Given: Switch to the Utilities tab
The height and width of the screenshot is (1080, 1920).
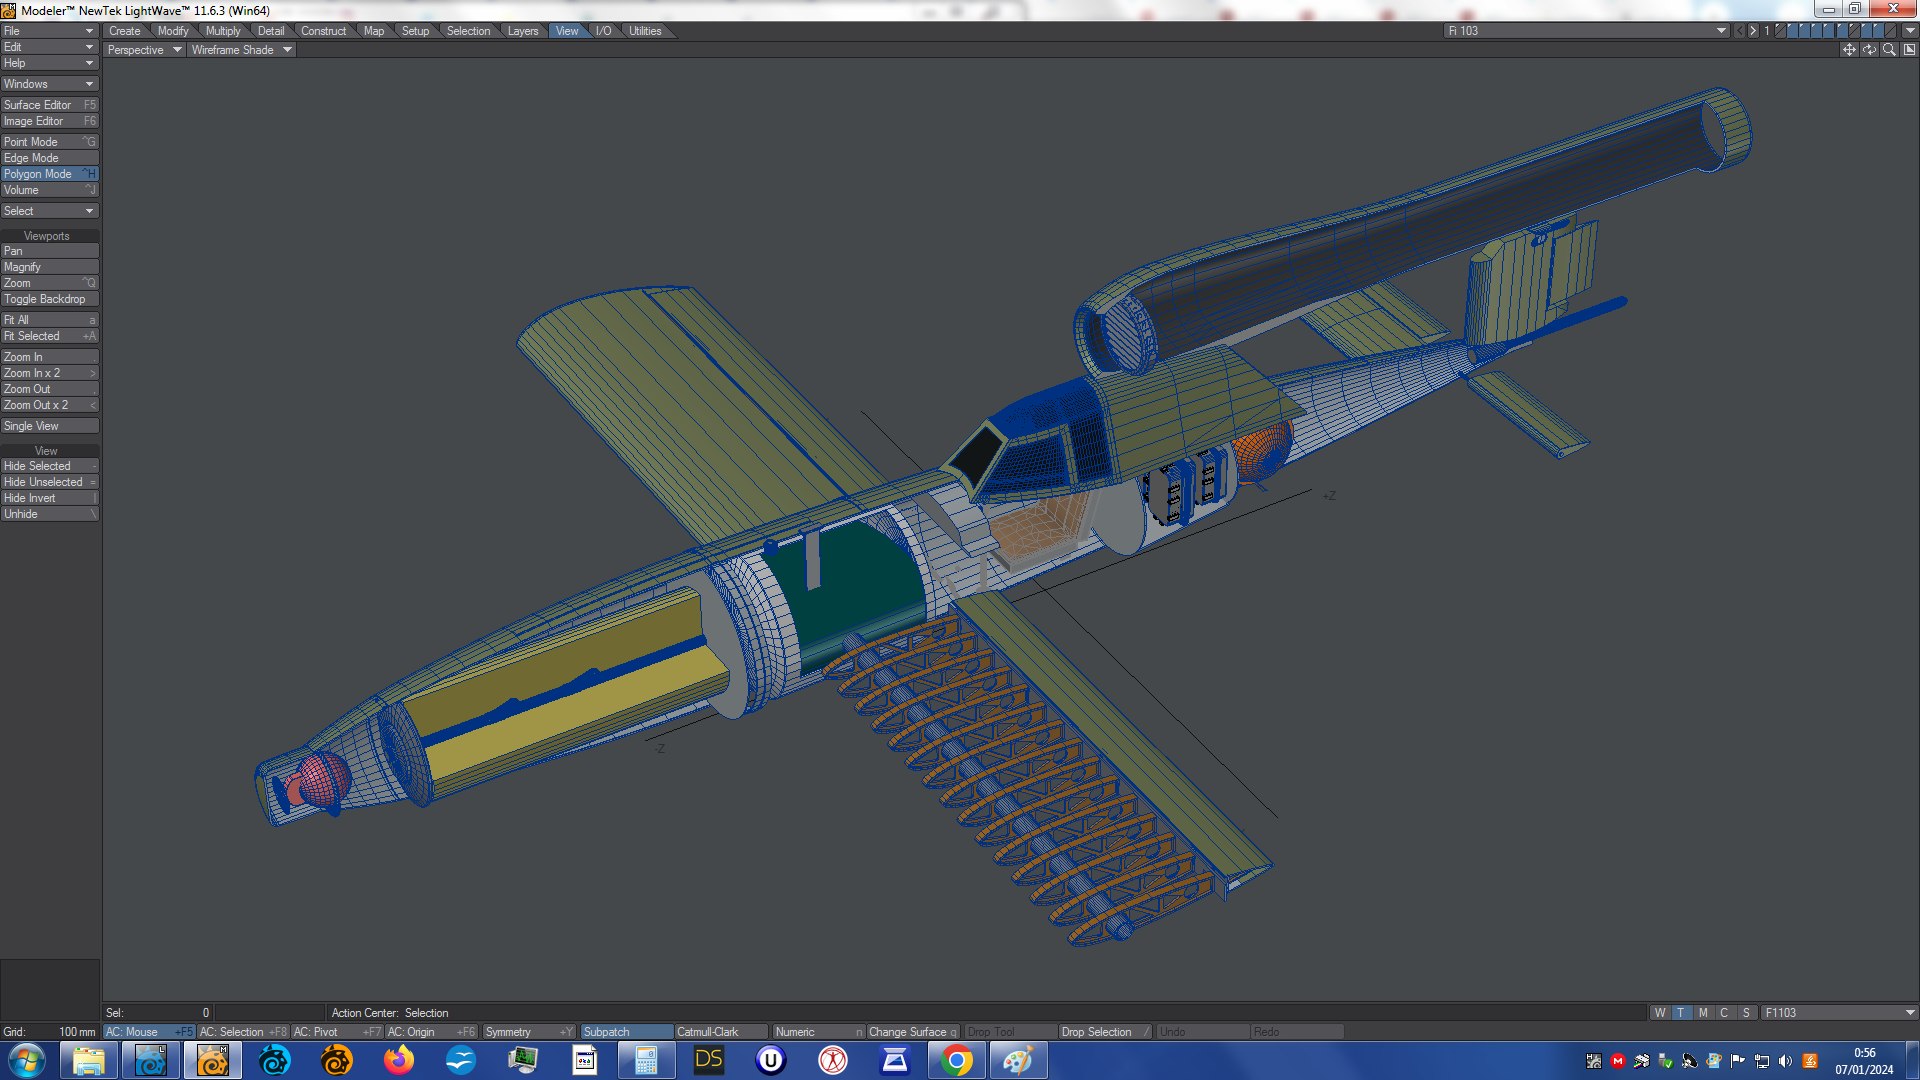Looking at the screenshot, I should tap(645, 31).
